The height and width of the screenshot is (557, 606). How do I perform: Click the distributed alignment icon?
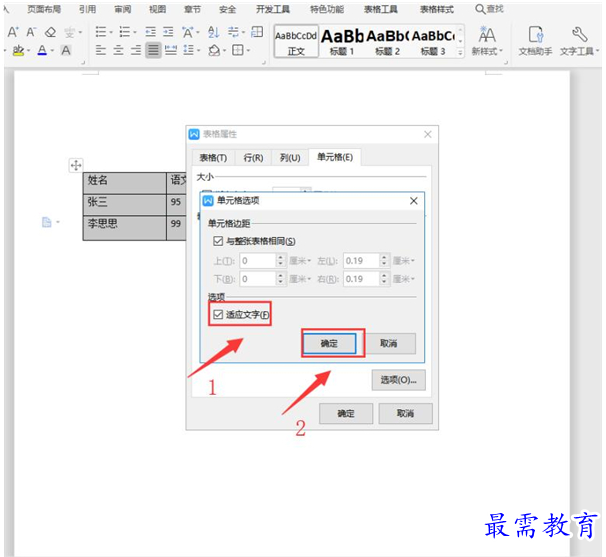coord(171,50)
